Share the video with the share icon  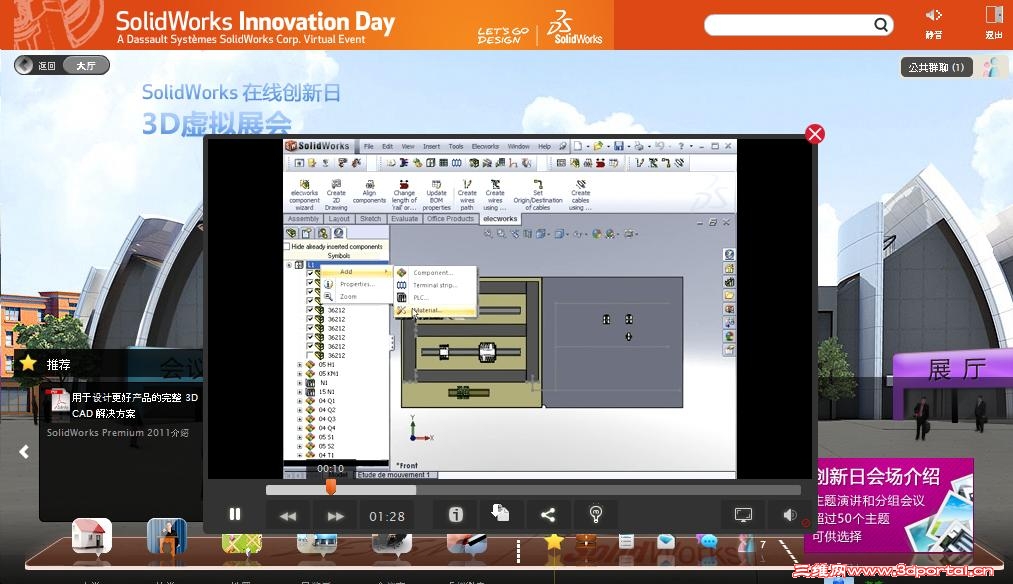(x=548, y=514)
